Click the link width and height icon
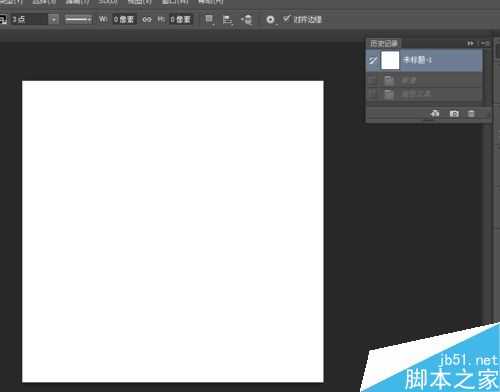Image resolution: width=500 pixels, height=392 pixels. (147, 20)
